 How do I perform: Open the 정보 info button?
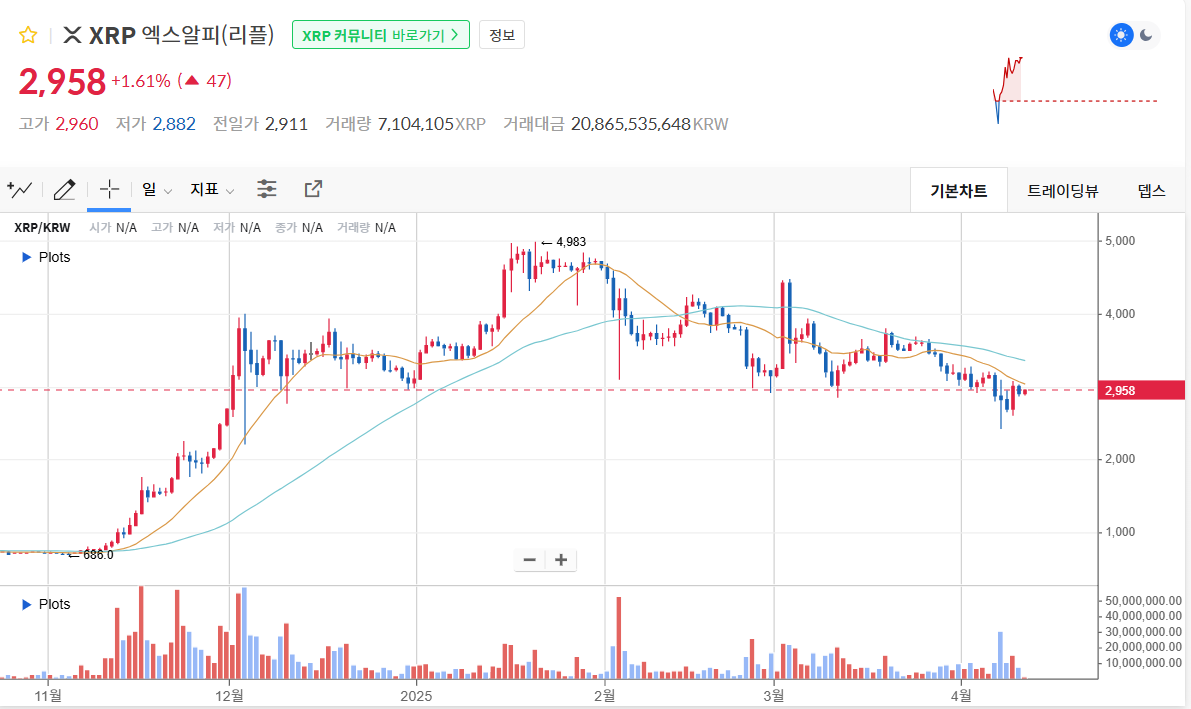coord(501,35)
